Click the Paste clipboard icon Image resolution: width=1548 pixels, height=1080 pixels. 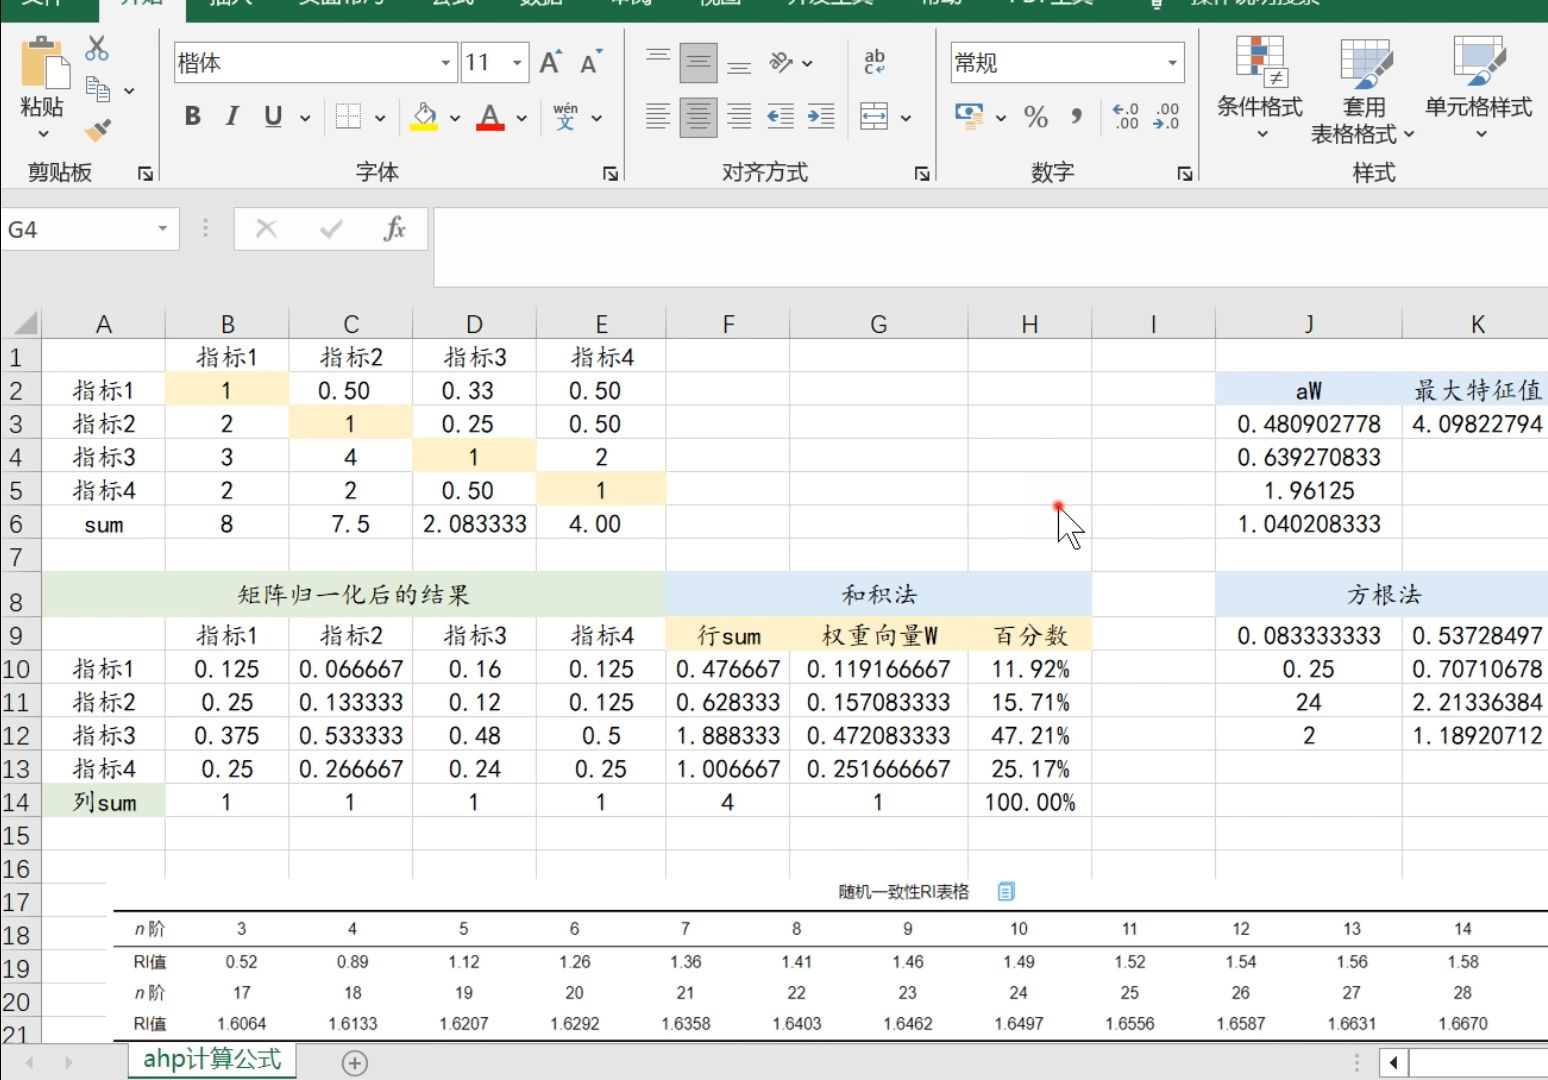tap(45, 63)
